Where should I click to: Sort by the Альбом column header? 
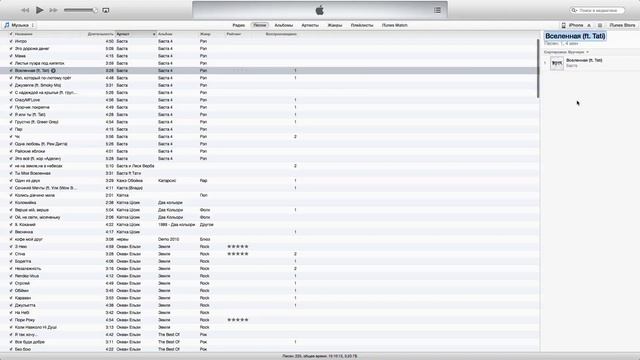point(165,34)
